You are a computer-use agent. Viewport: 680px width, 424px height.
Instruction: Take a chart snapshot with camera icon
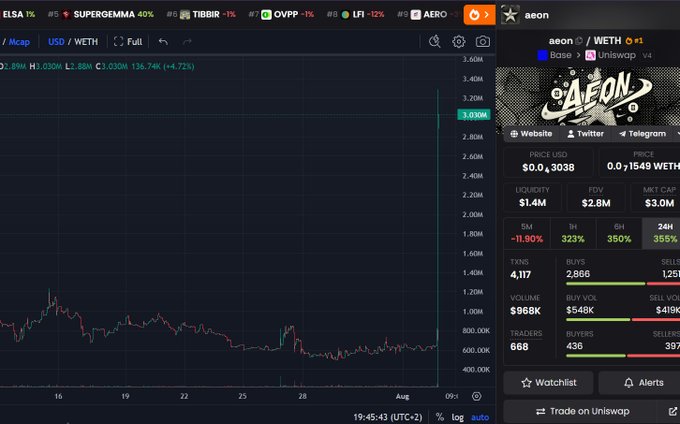[483, 42]
